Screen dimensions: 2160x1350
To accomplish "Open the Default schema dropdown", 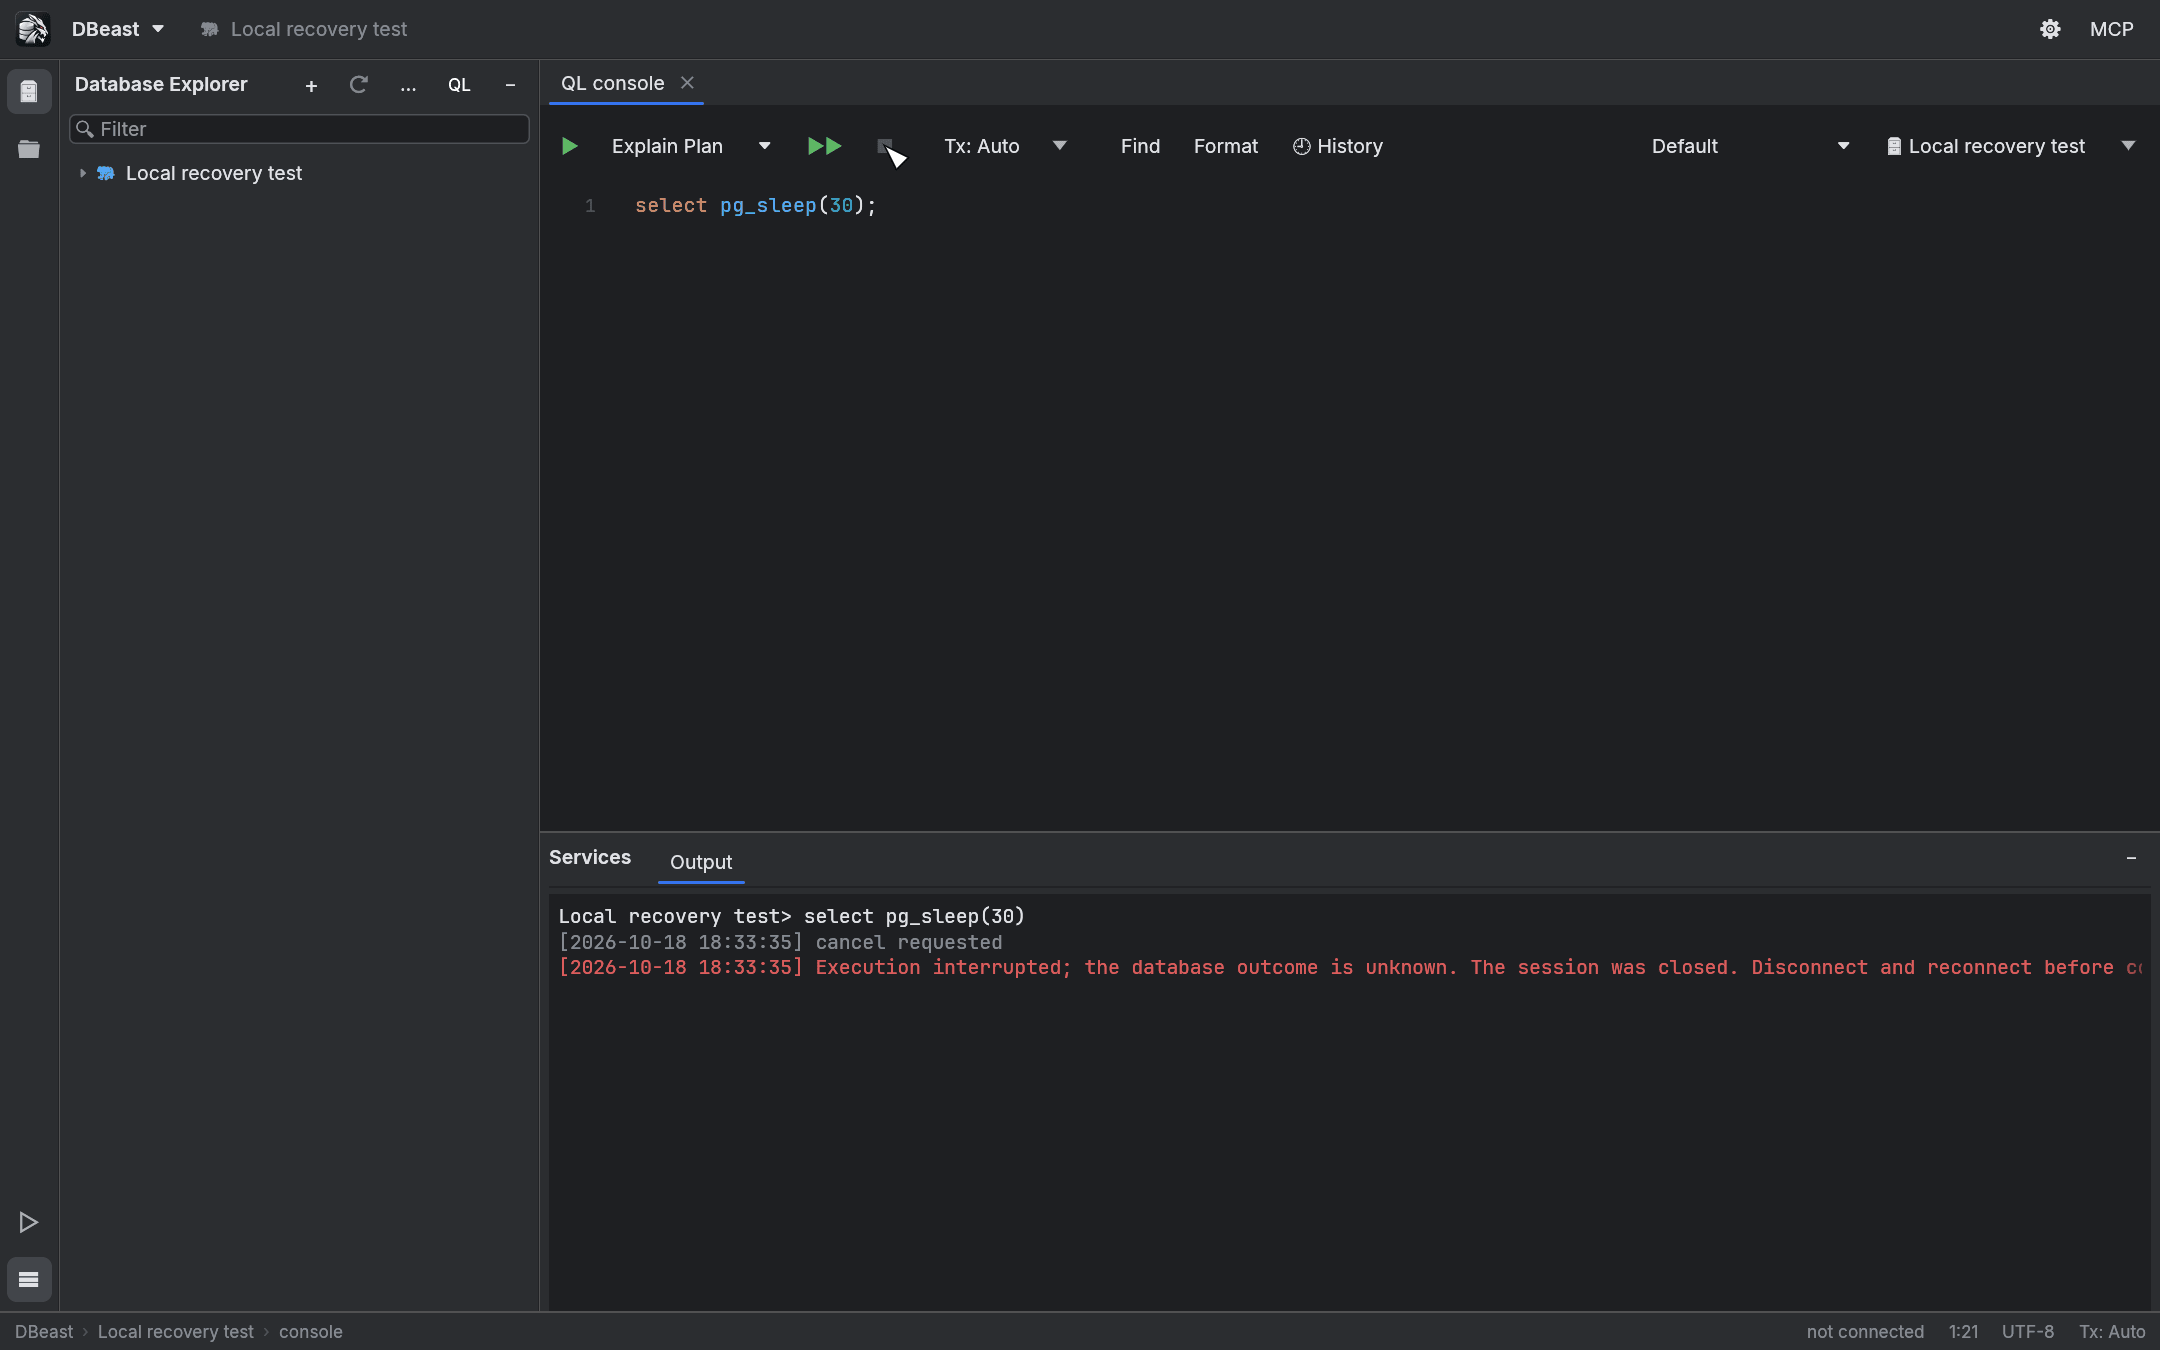I will (1750, 146).
